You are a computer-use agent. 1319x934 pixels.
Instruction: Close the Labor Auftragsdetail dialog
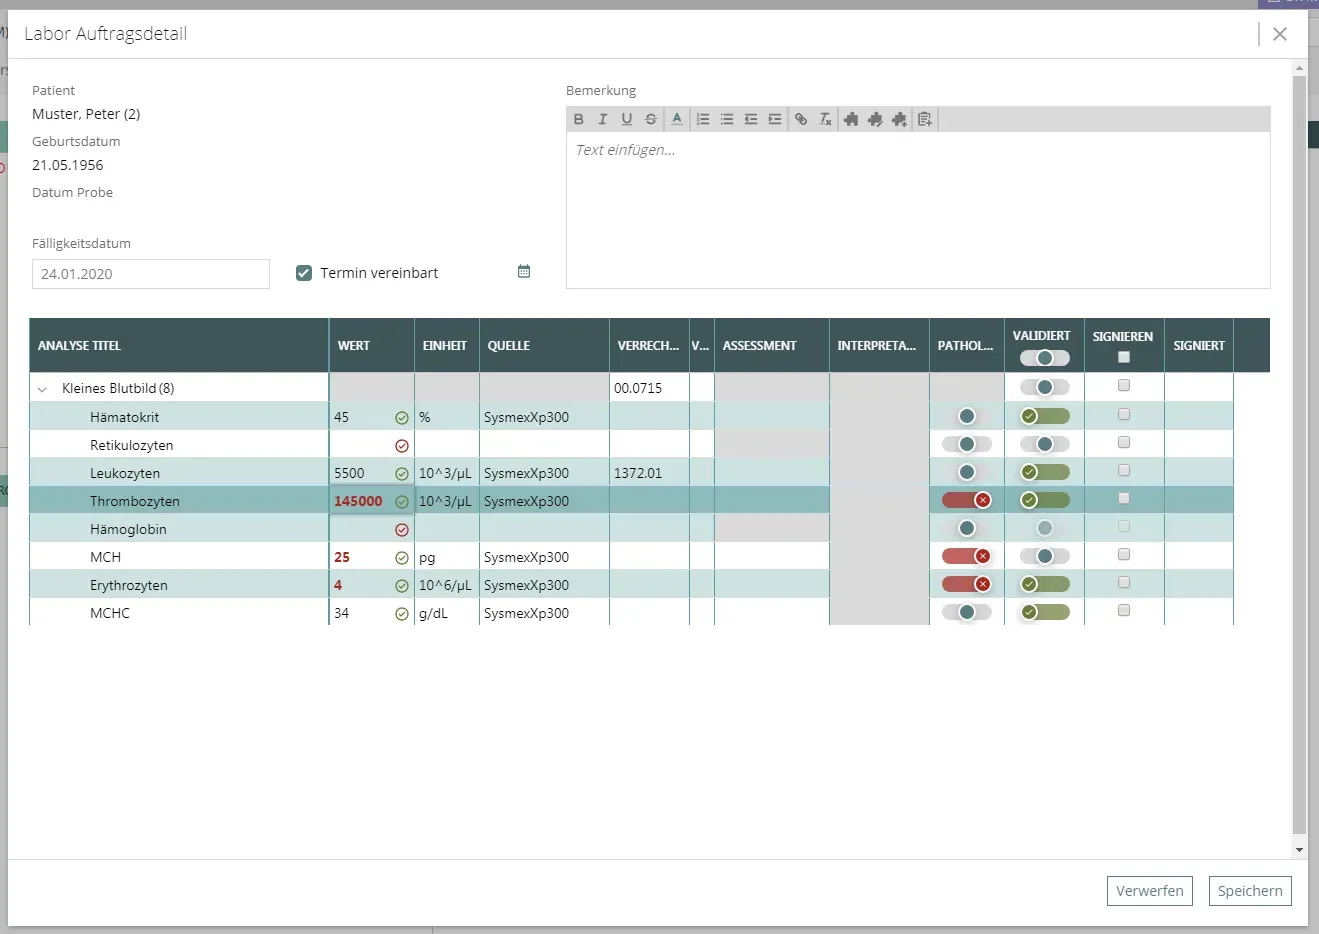point(1280,34)
